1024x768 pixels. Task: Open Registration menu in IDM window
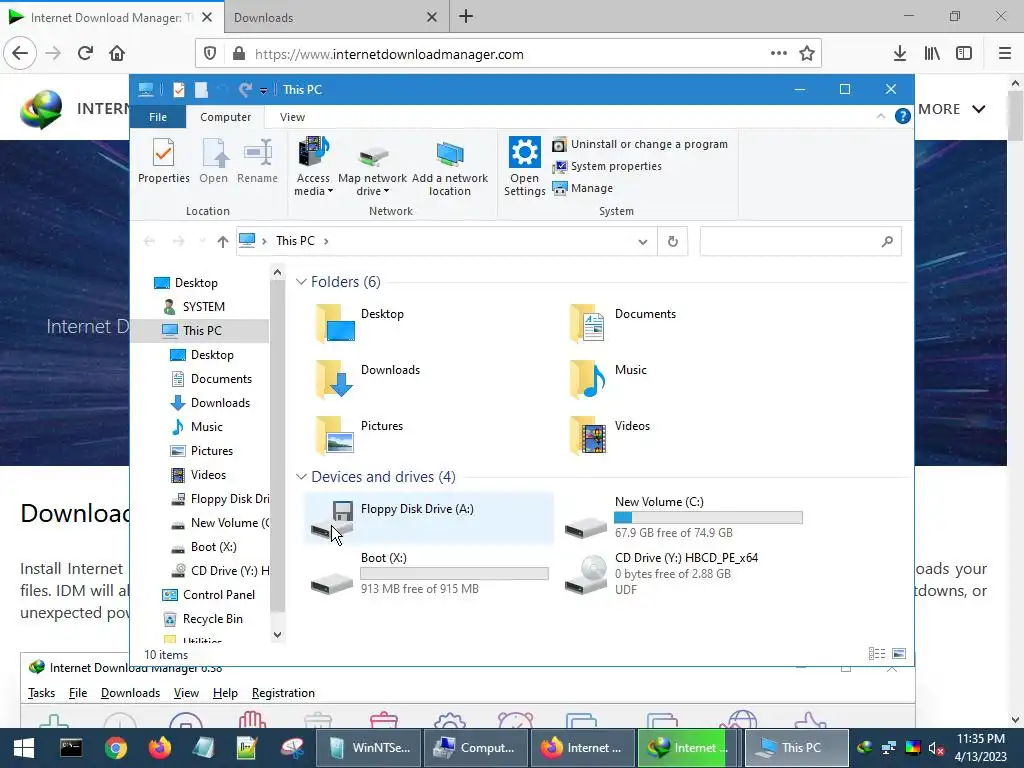pos(283,693)
